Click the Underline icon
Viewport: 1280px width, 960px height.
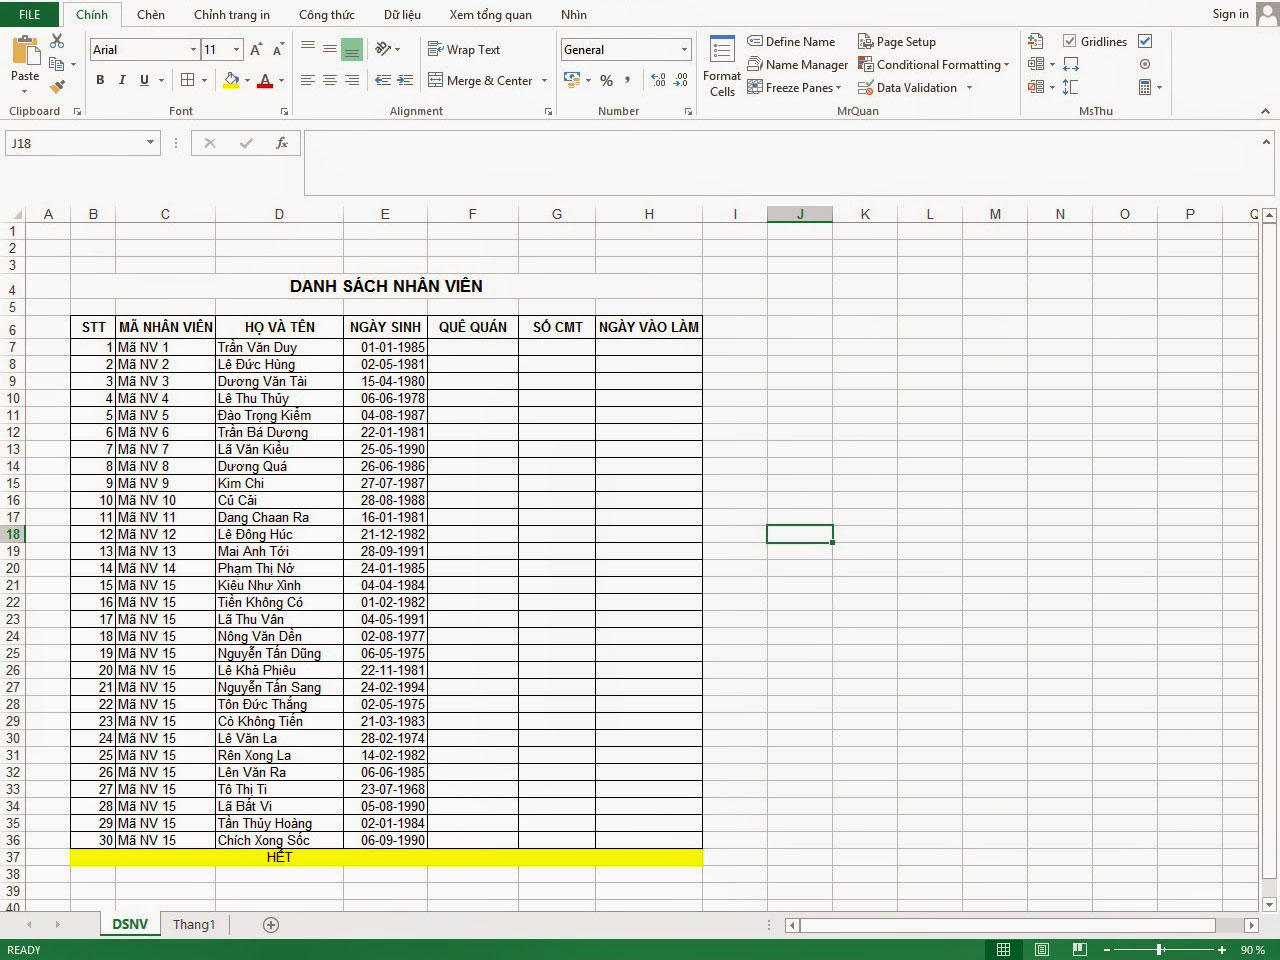coord(143,80)
